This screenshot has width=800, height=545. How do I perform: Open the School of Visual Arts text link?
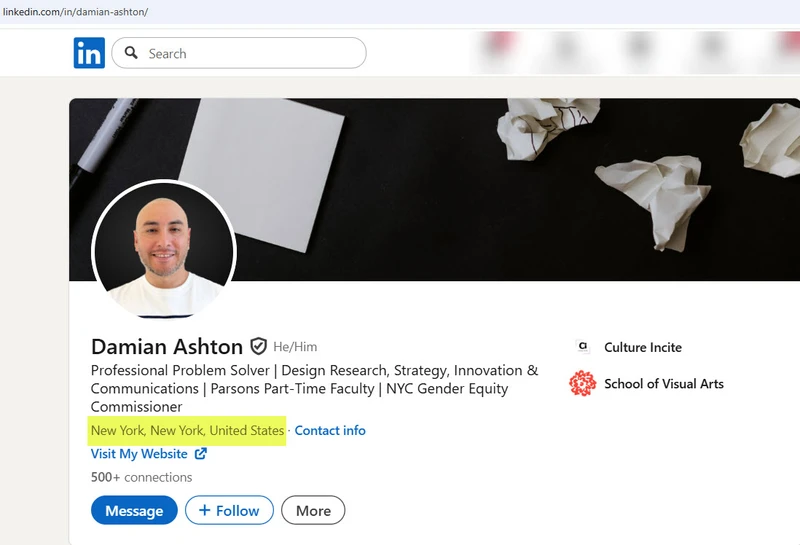point(663,383)
